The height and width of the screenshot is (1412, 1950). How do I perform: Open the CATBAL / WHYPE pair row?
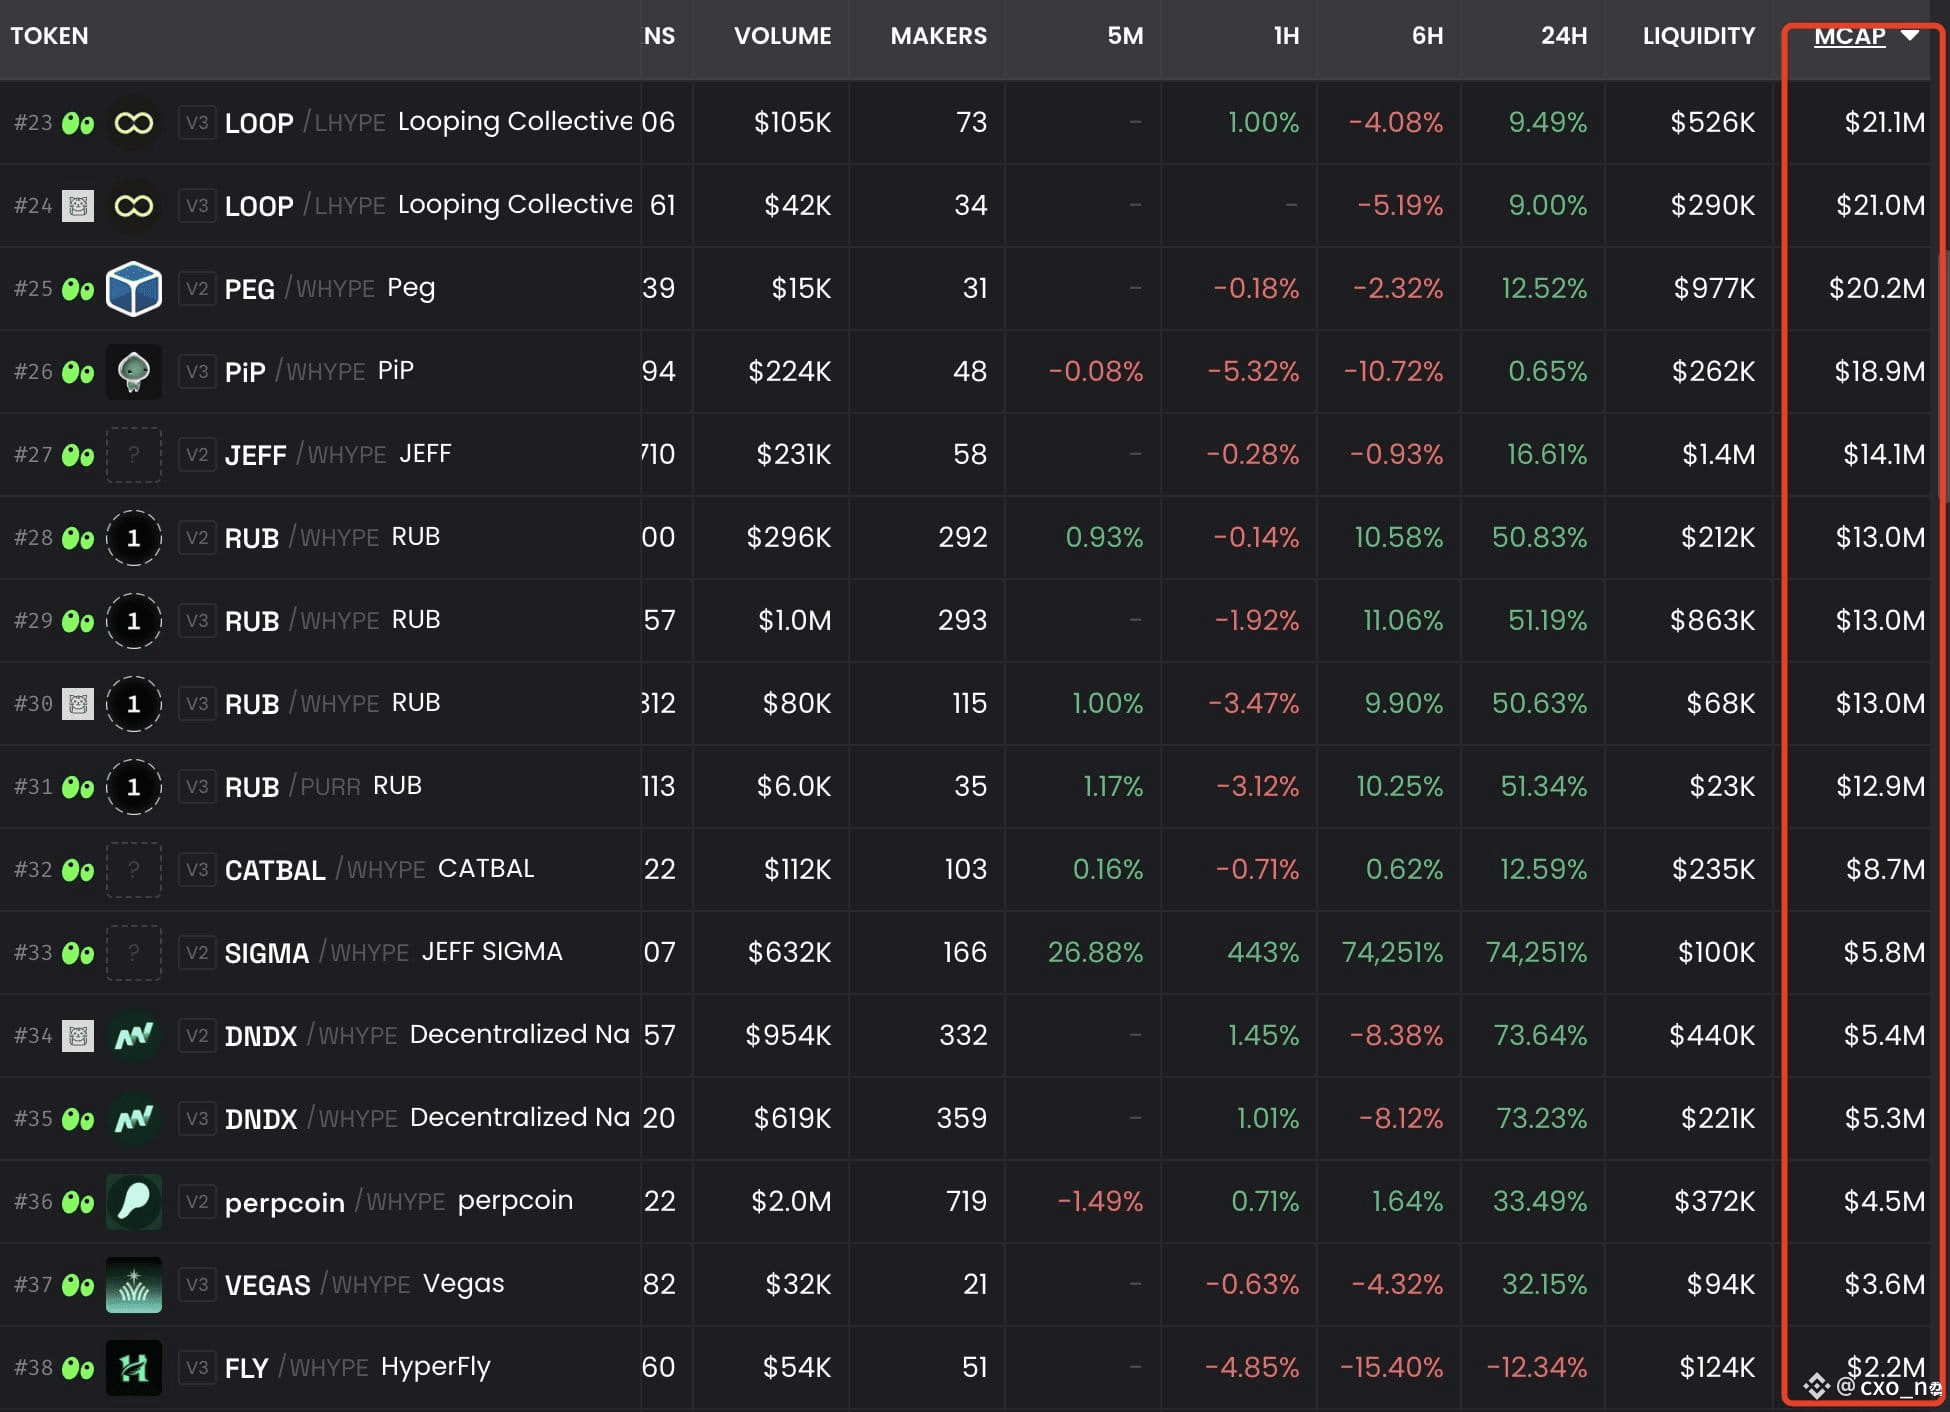(x=970, y=869)
